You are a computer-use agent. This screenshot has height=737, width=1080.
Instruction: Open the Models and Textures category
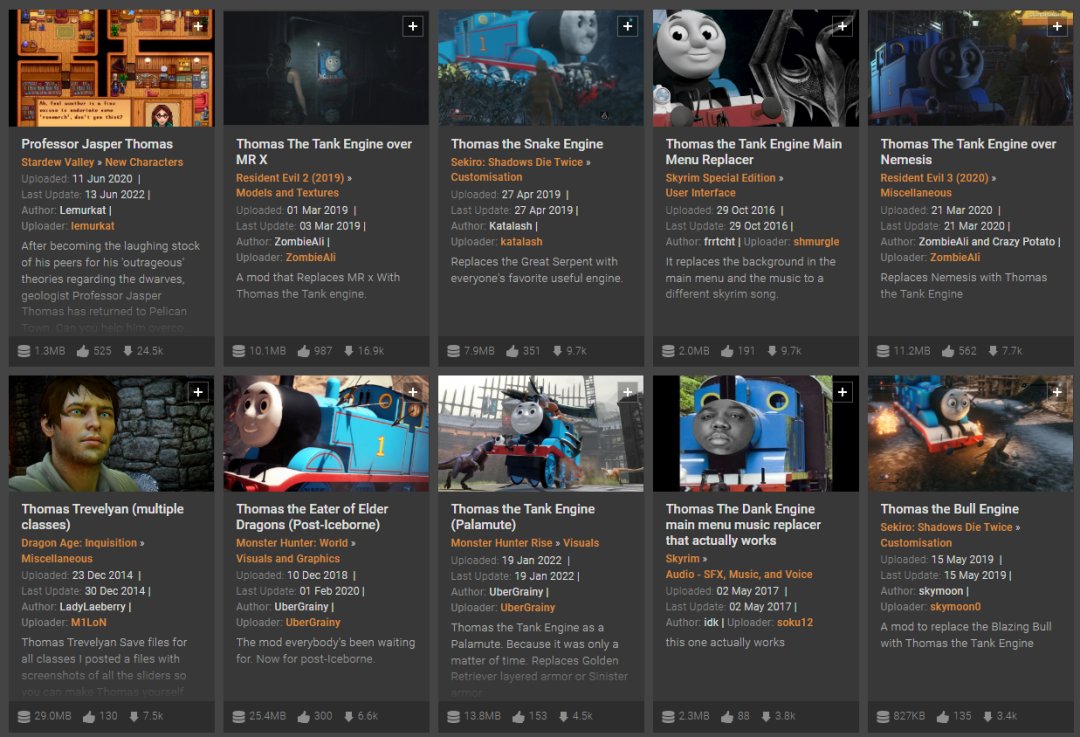click(287, 193)
